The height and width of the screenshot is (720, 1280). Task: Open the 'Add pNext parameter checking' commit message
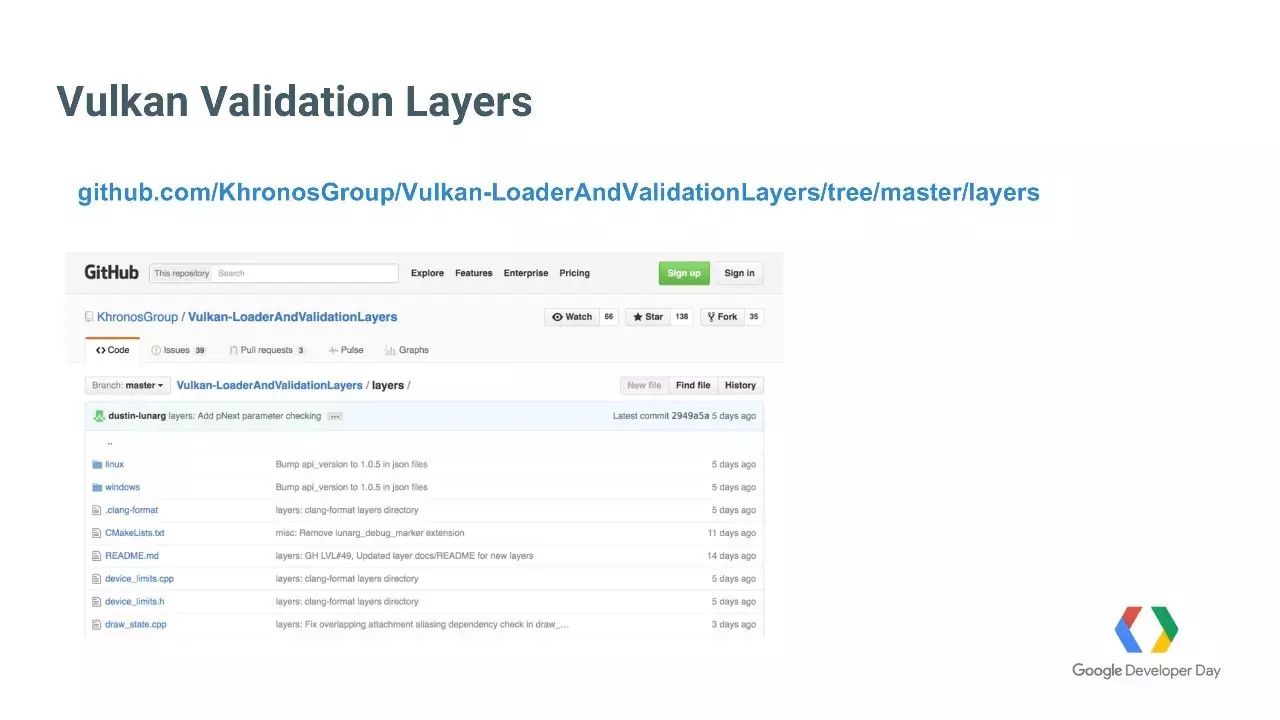(x=245, y=416)
